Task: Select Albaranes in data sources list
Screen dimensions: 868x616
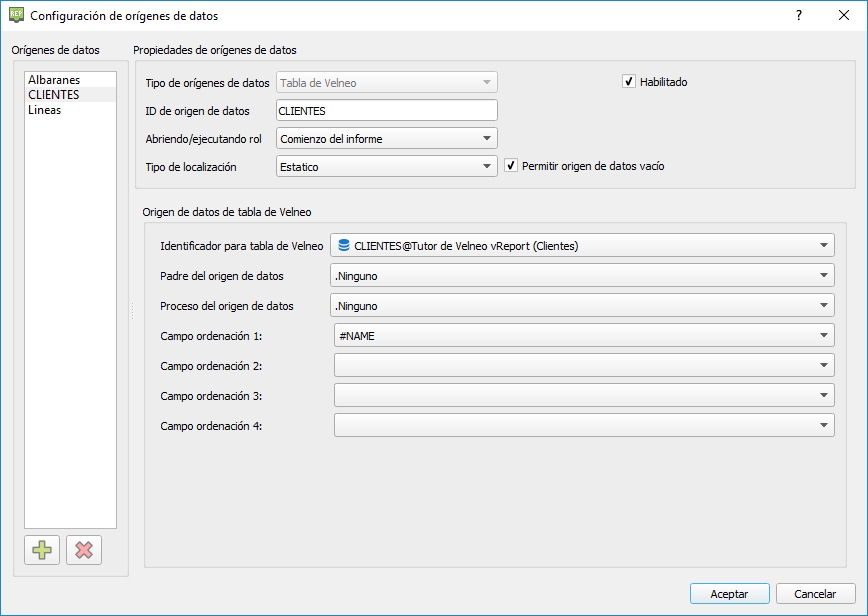Action: coord(54,80)
